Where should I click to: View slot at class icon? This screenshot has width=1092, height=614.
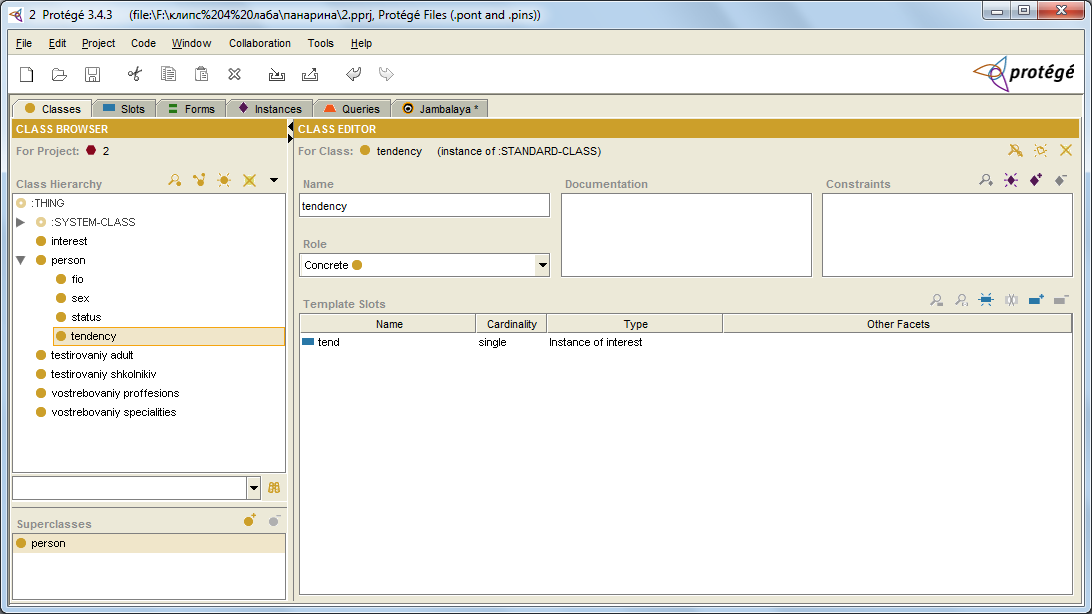(x=962, y=300)
